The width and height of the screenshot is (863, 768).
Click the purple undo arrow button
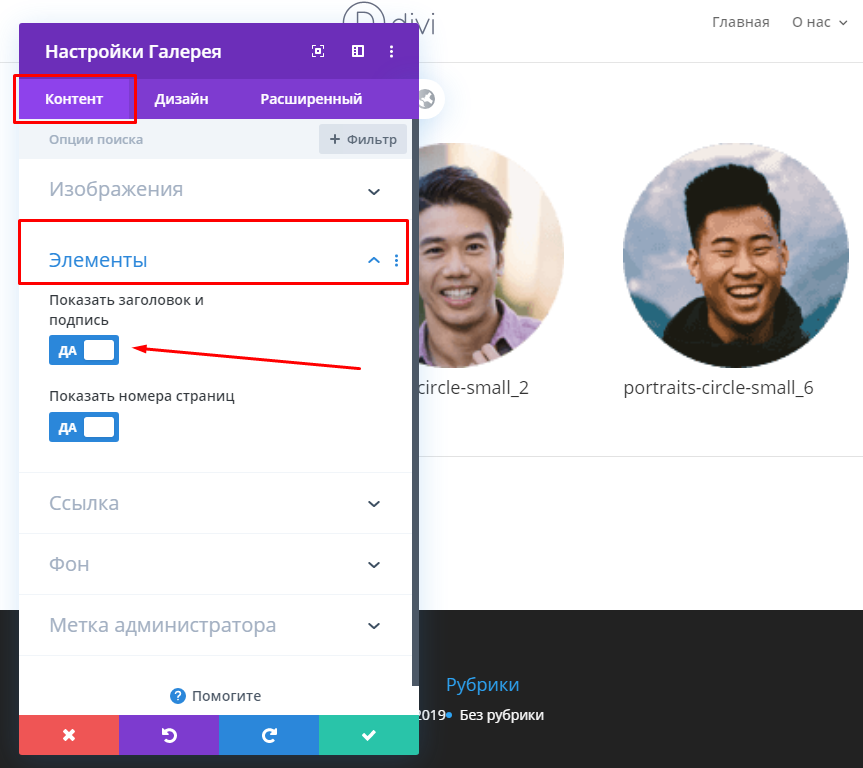[x=169, y=735]
